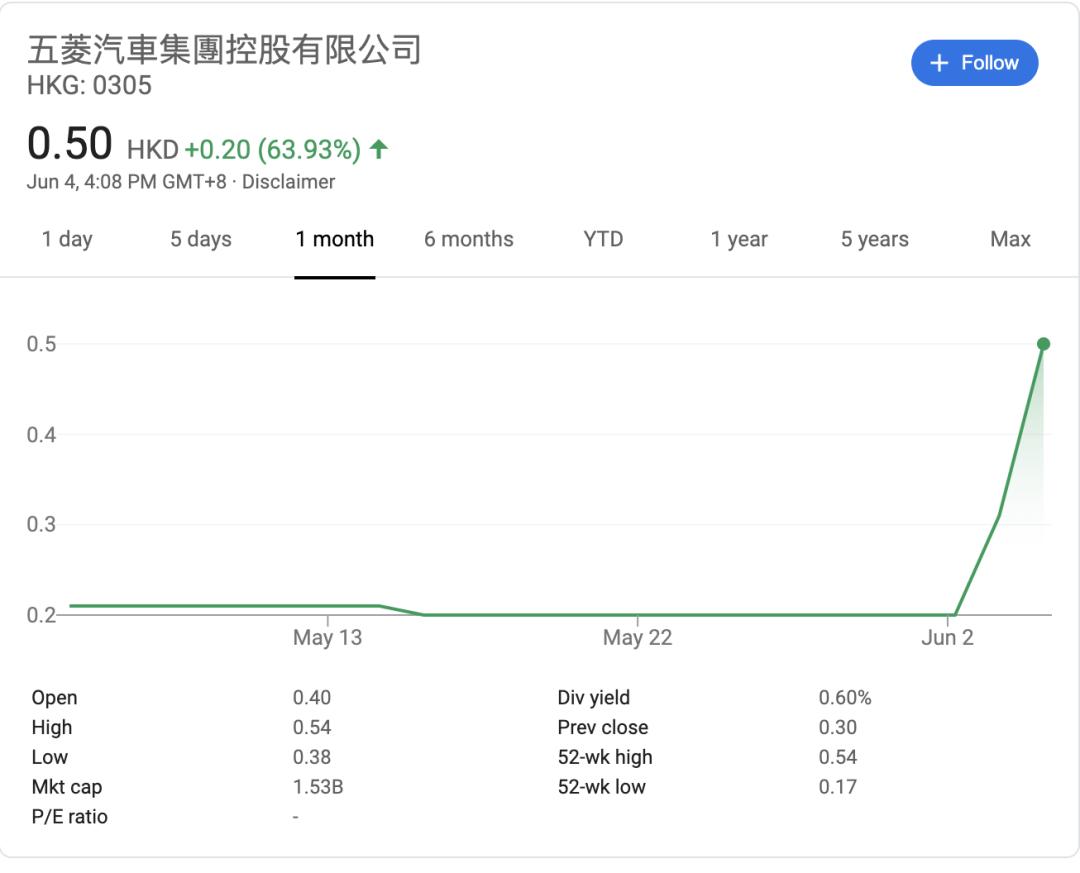The image size is (1080, 873).
Task: View the 5 years chart
Action: 874,239
